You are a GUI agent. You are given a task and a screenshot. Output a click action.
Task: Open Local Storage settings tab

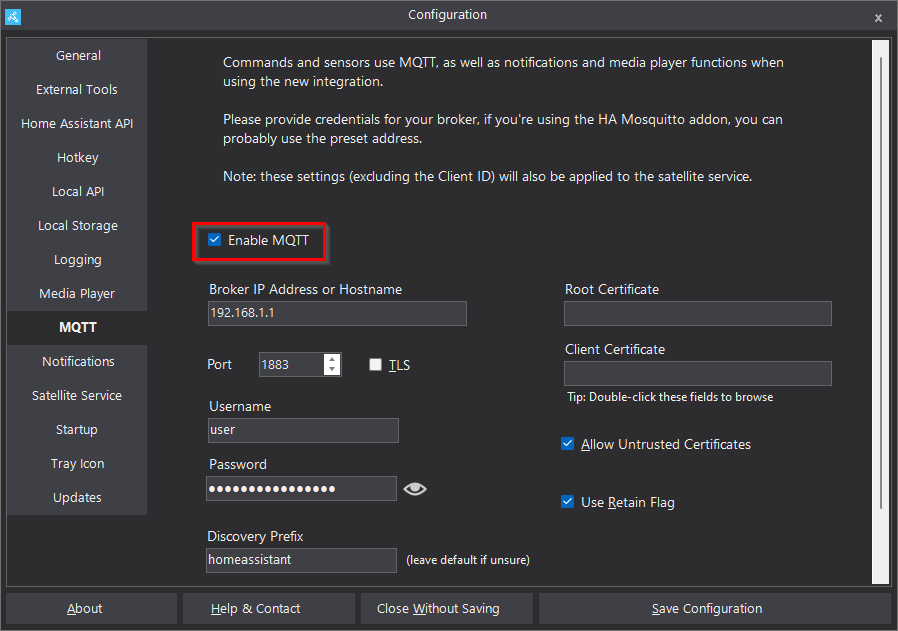[x=77, y=226]
